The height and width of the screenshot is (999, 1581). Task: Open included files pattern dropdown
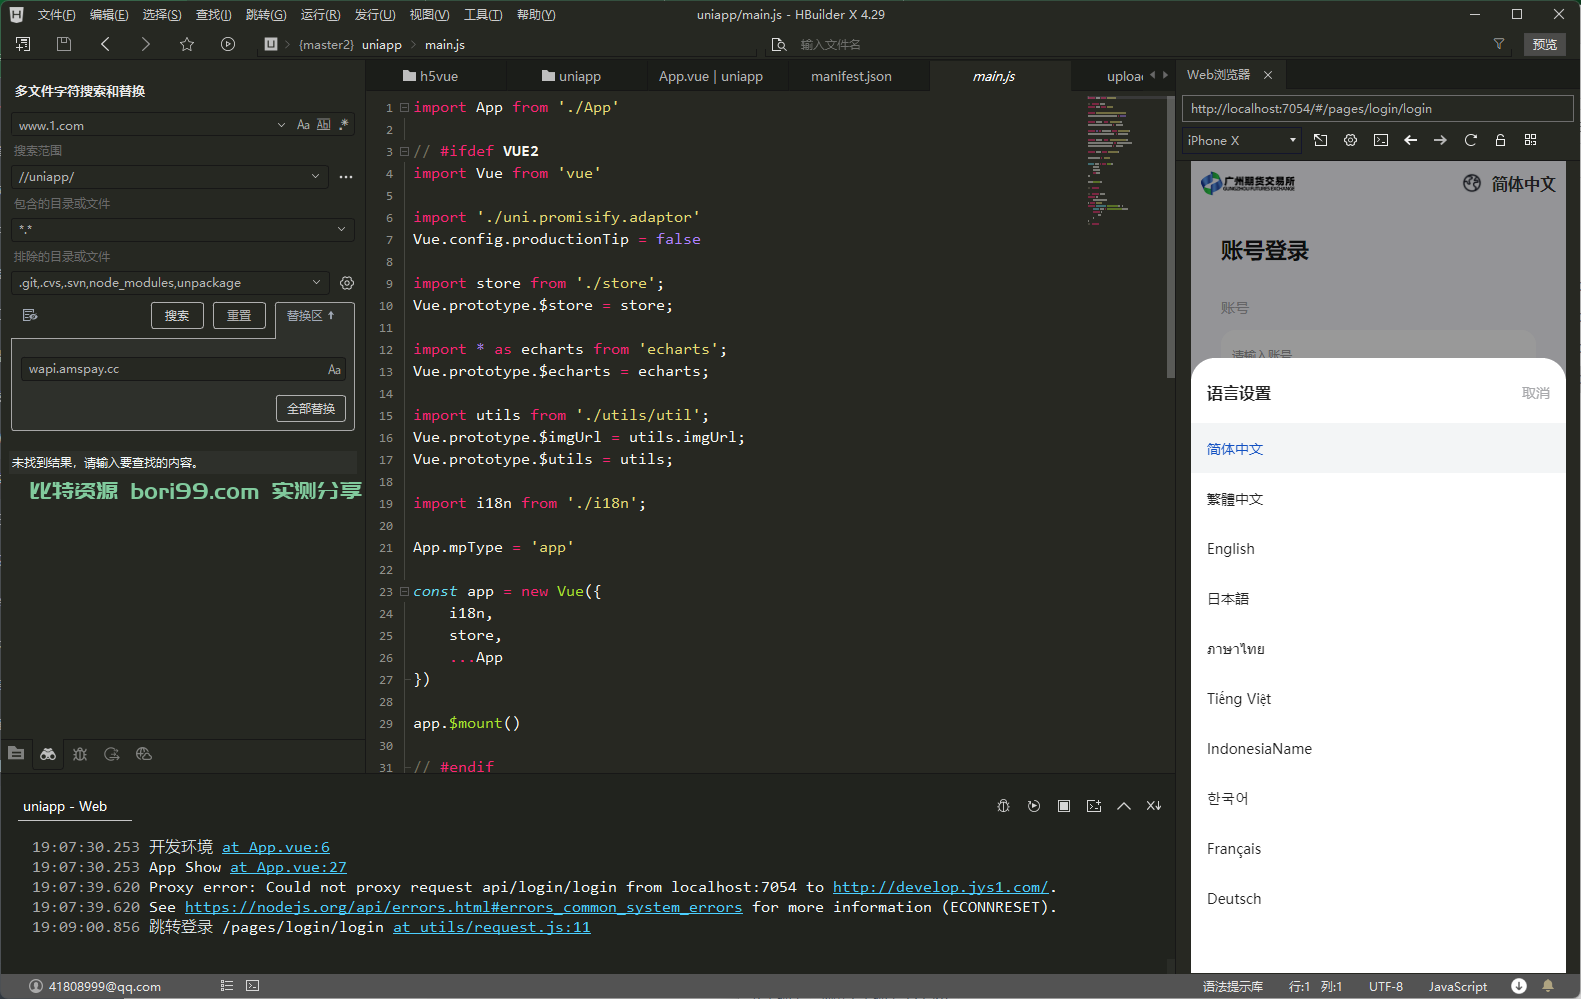click(341, 230)
